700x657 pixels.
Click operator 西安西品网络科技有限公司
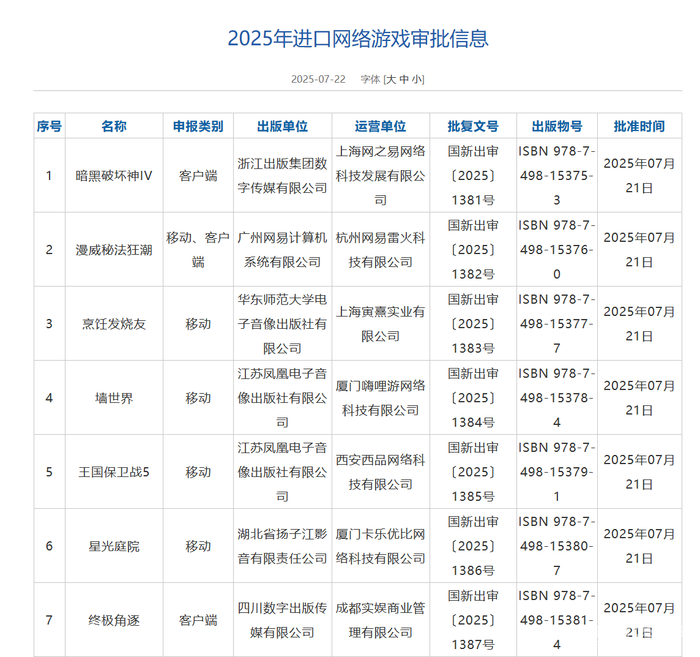(380, 472)
